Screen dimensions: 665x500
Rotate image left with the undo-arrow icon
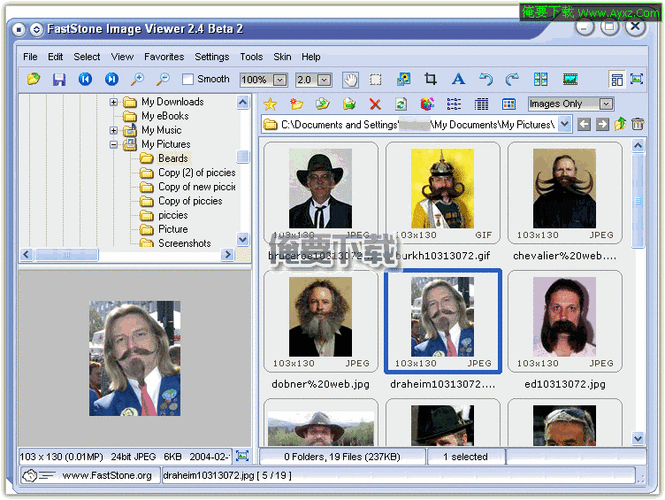[486, 79]
